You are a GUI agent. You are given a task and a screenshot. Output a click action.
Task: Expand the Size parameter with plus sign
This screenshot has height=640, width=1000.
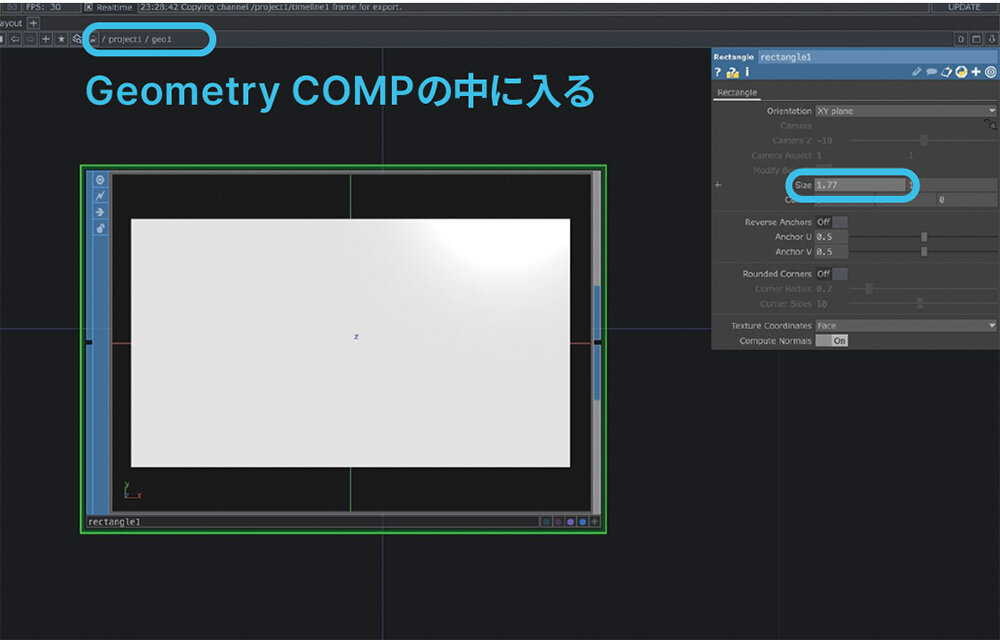pyautogui.click(x=717, y=185)
